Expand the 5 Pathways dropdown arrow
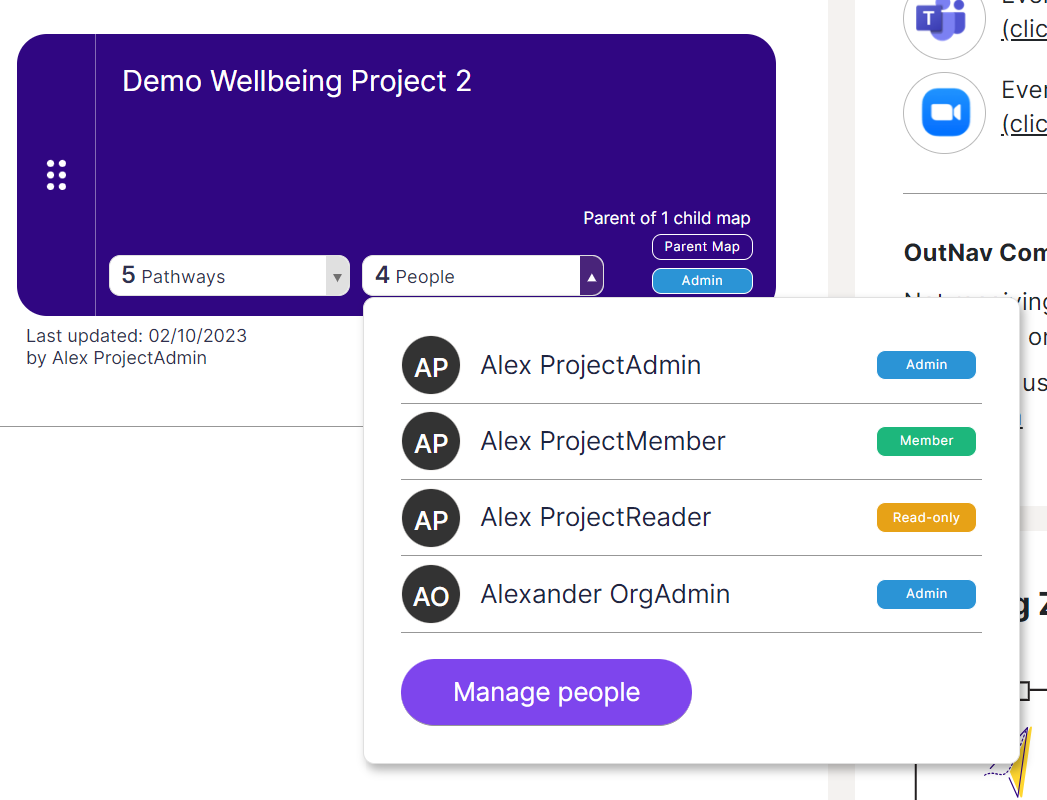1047x800 pixels. pos(337,276)
